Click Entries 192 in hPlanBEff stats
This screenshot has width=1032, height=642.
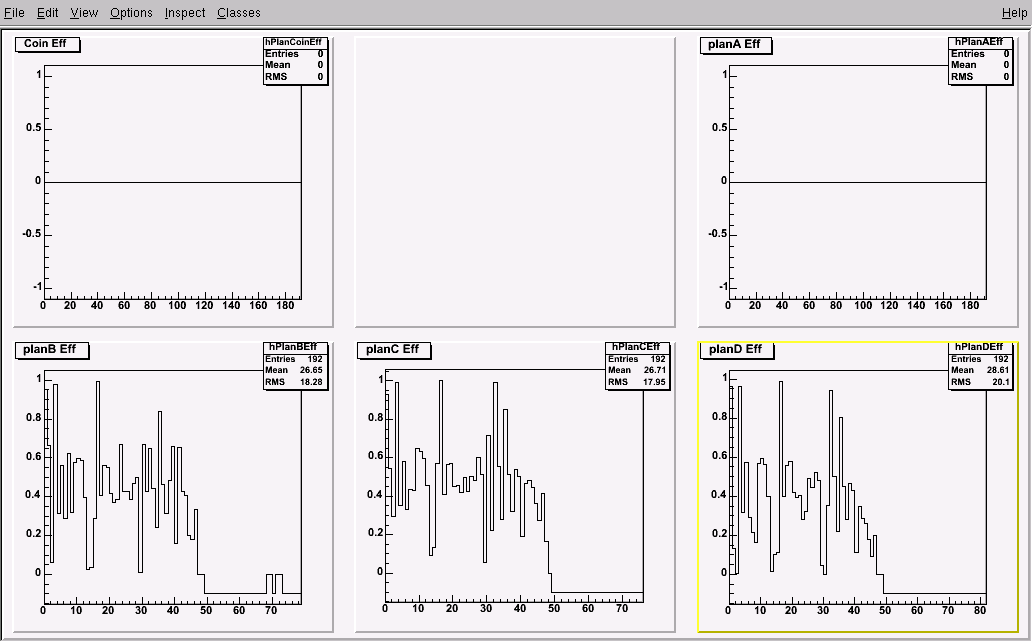(x=294, y=359)
